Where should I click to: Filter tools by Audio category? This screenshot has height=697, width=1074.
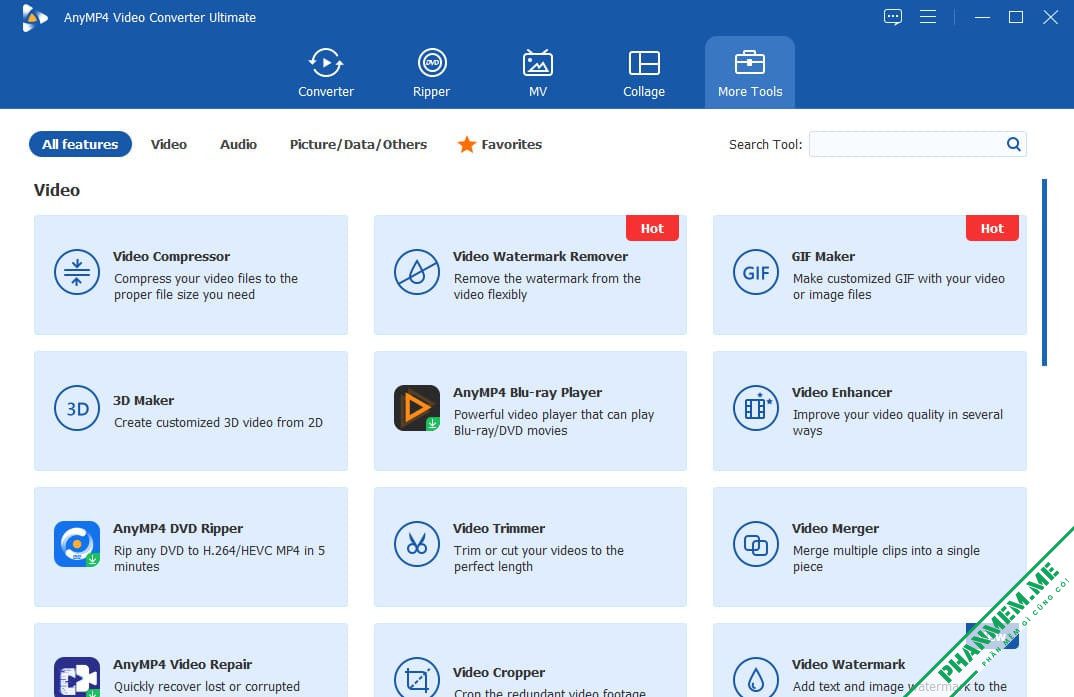[238, 144]
